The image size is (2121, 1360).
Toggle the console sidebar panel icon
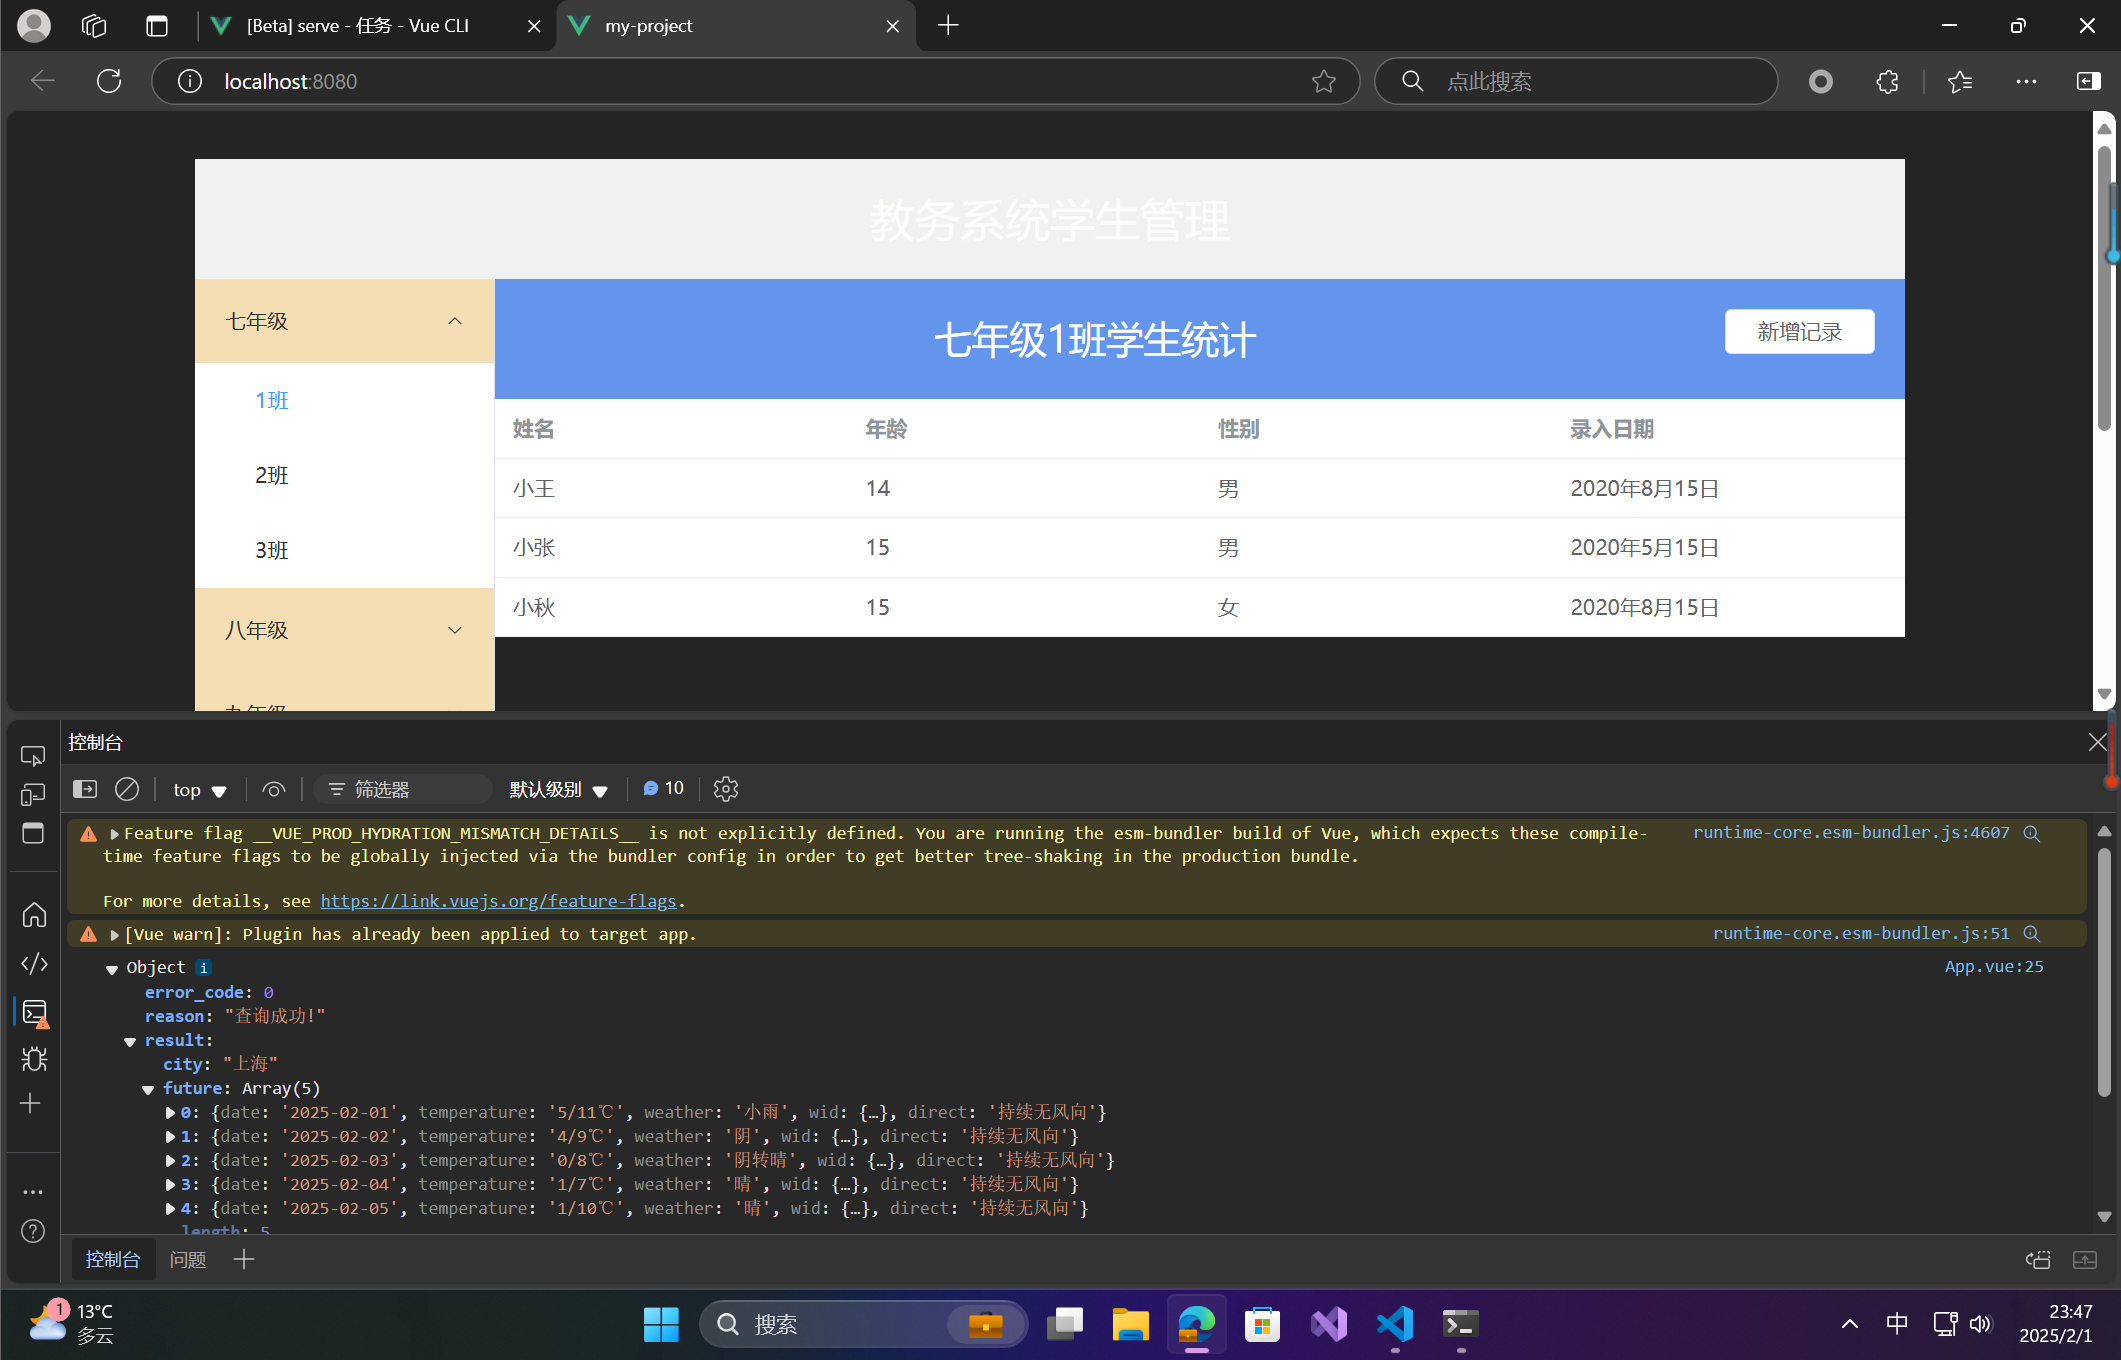(85, 789)
